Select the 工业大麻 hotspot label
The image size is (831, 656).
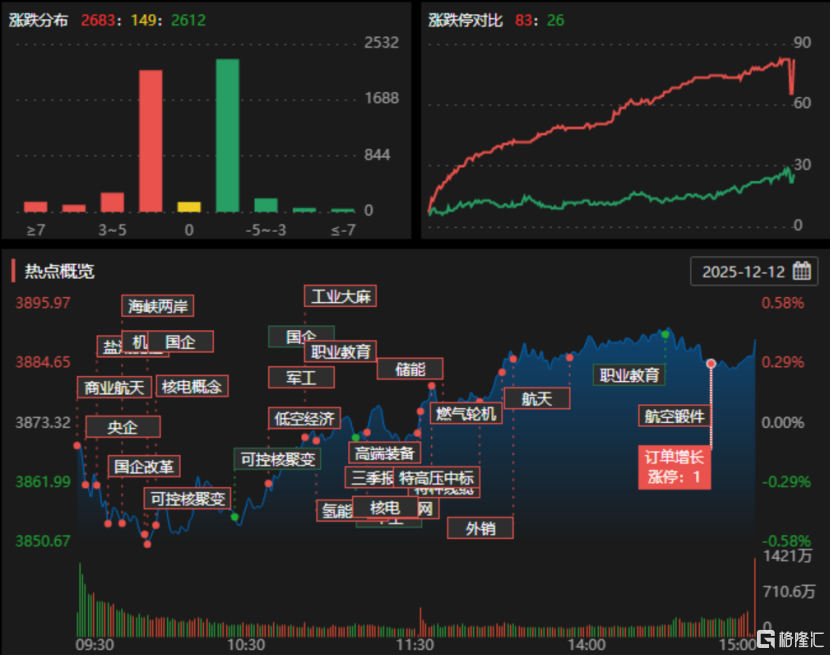(341, 296)
